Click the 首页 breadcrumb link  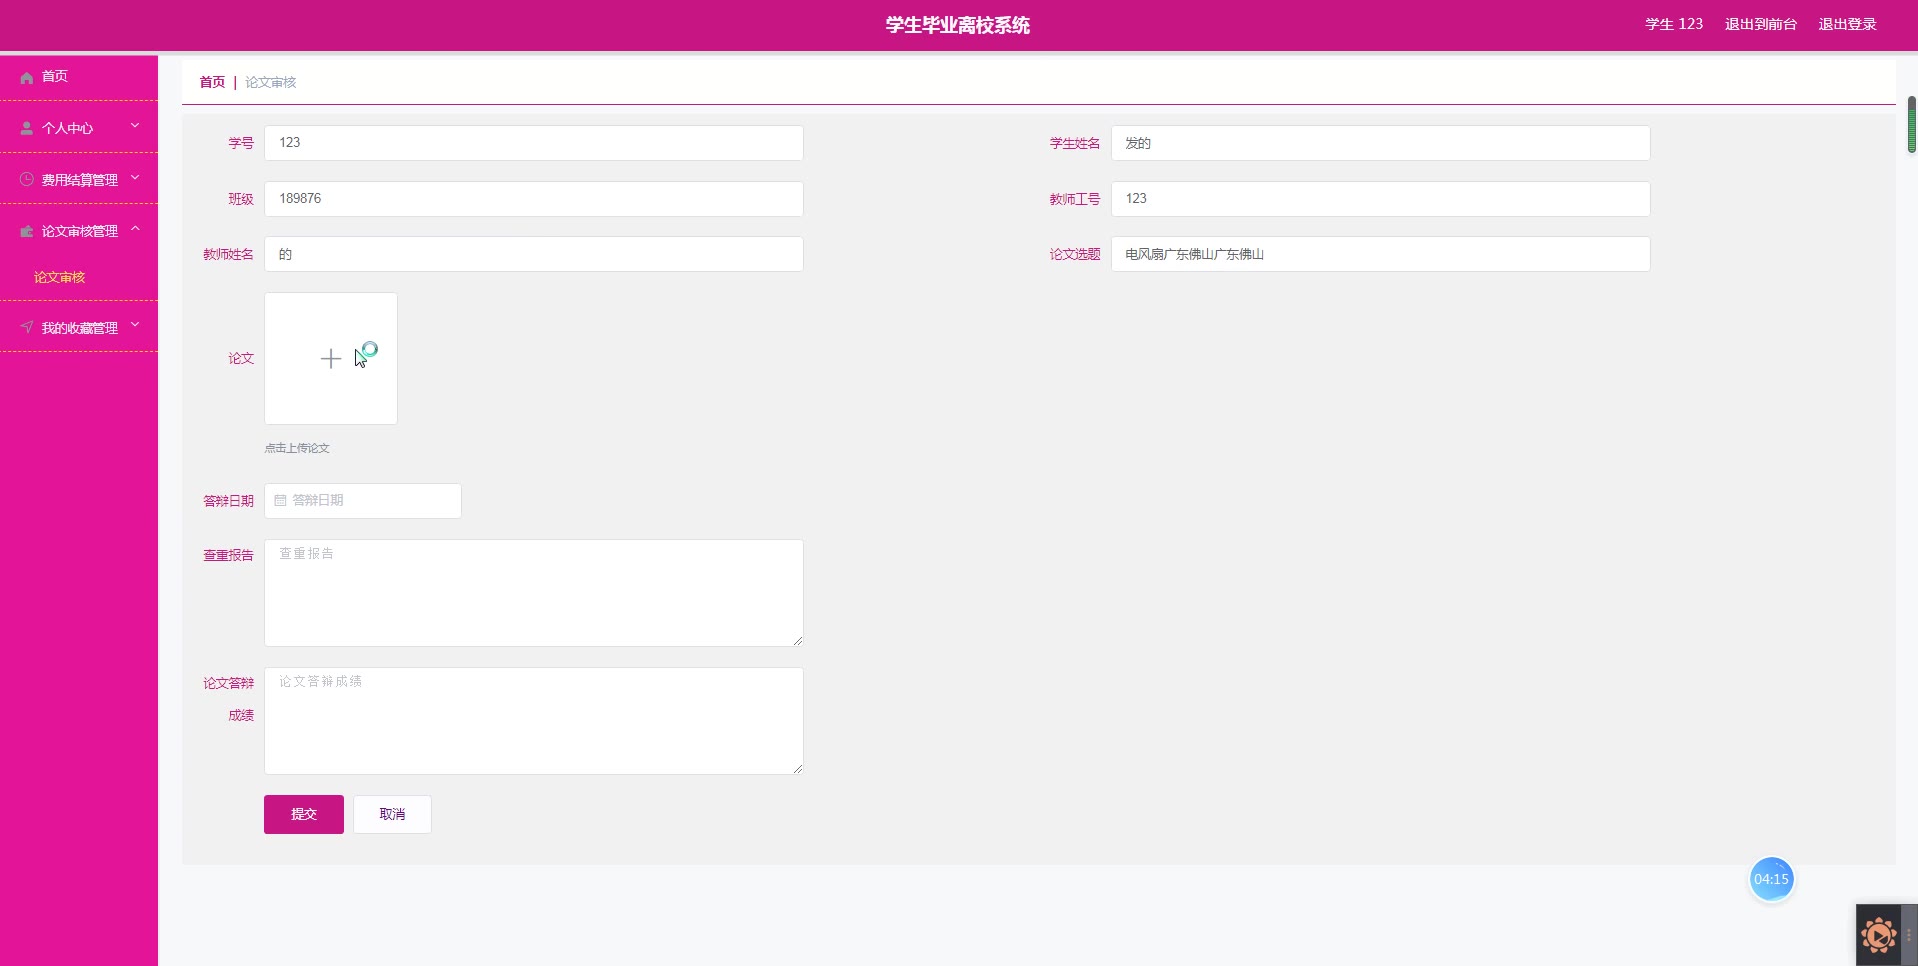(212, 82)
